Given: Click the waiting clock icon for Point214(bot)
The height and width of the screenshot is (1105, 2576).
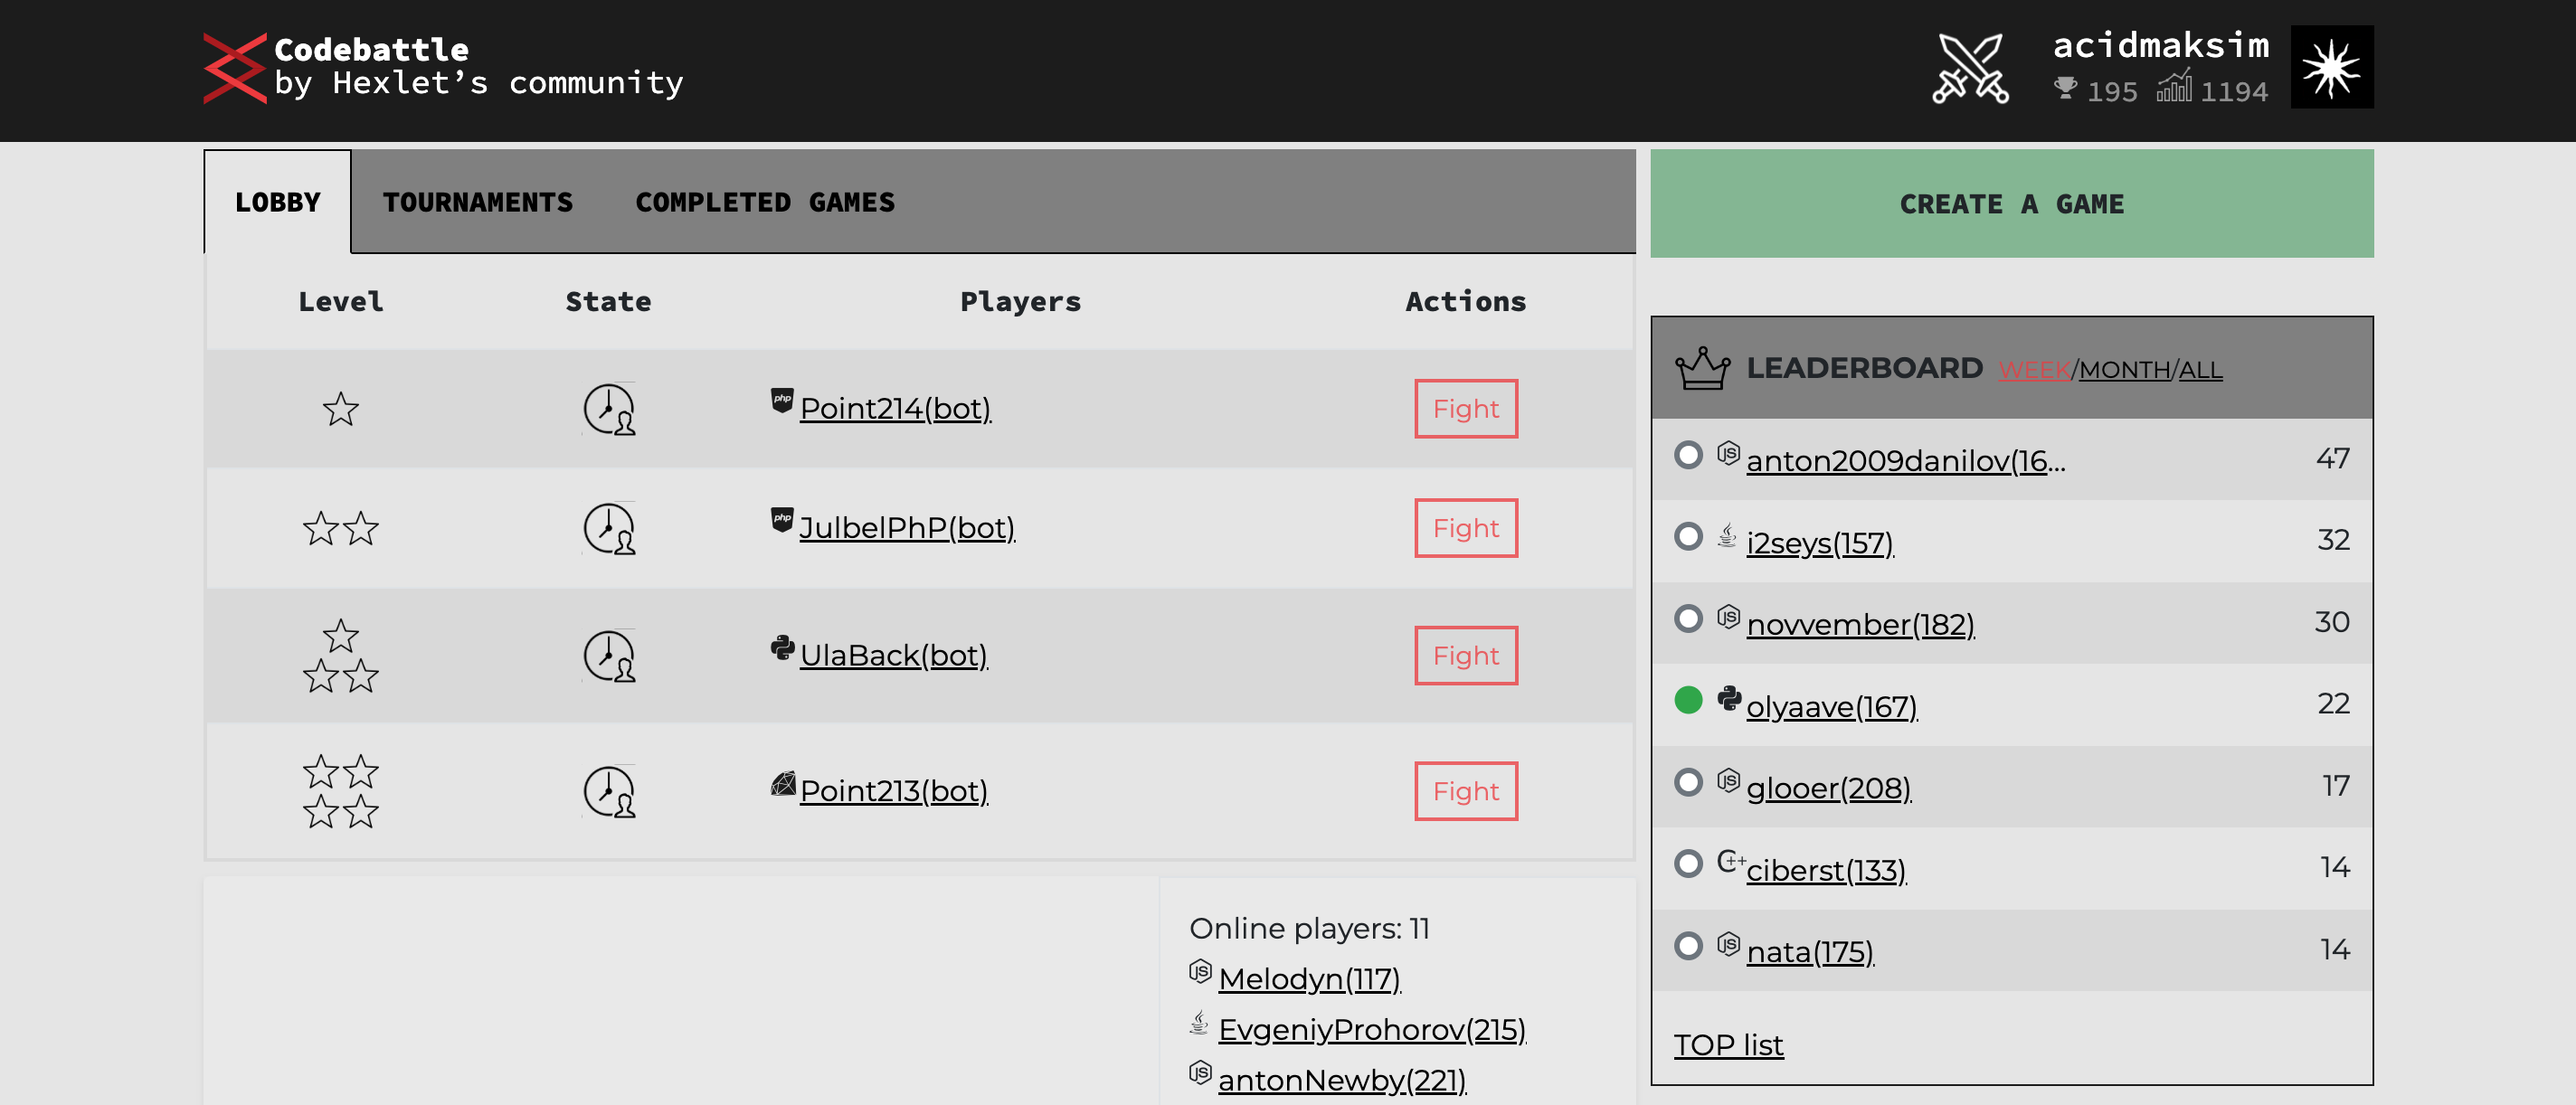Looking at the screenshot, I should coord(609,409).
